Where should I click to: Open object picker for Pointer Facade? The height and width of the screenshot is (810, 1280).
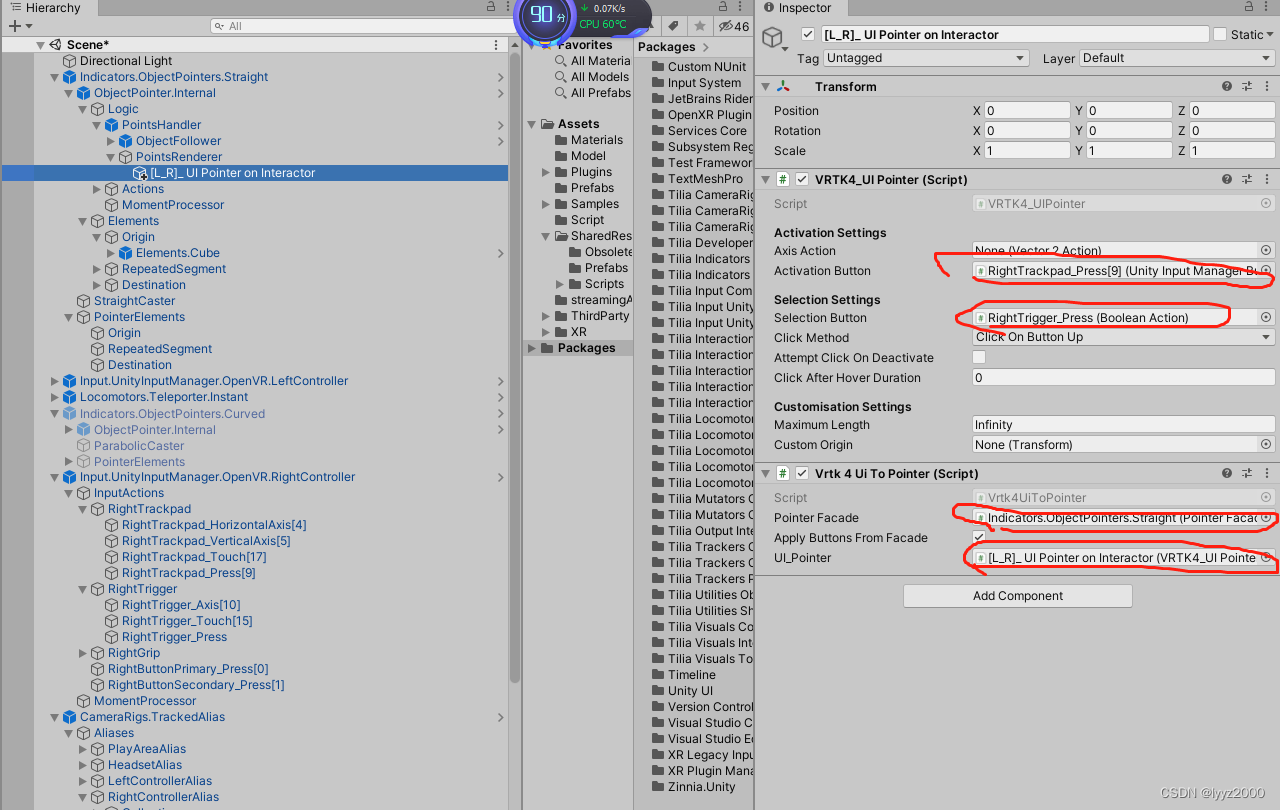tap(1266, 518)
